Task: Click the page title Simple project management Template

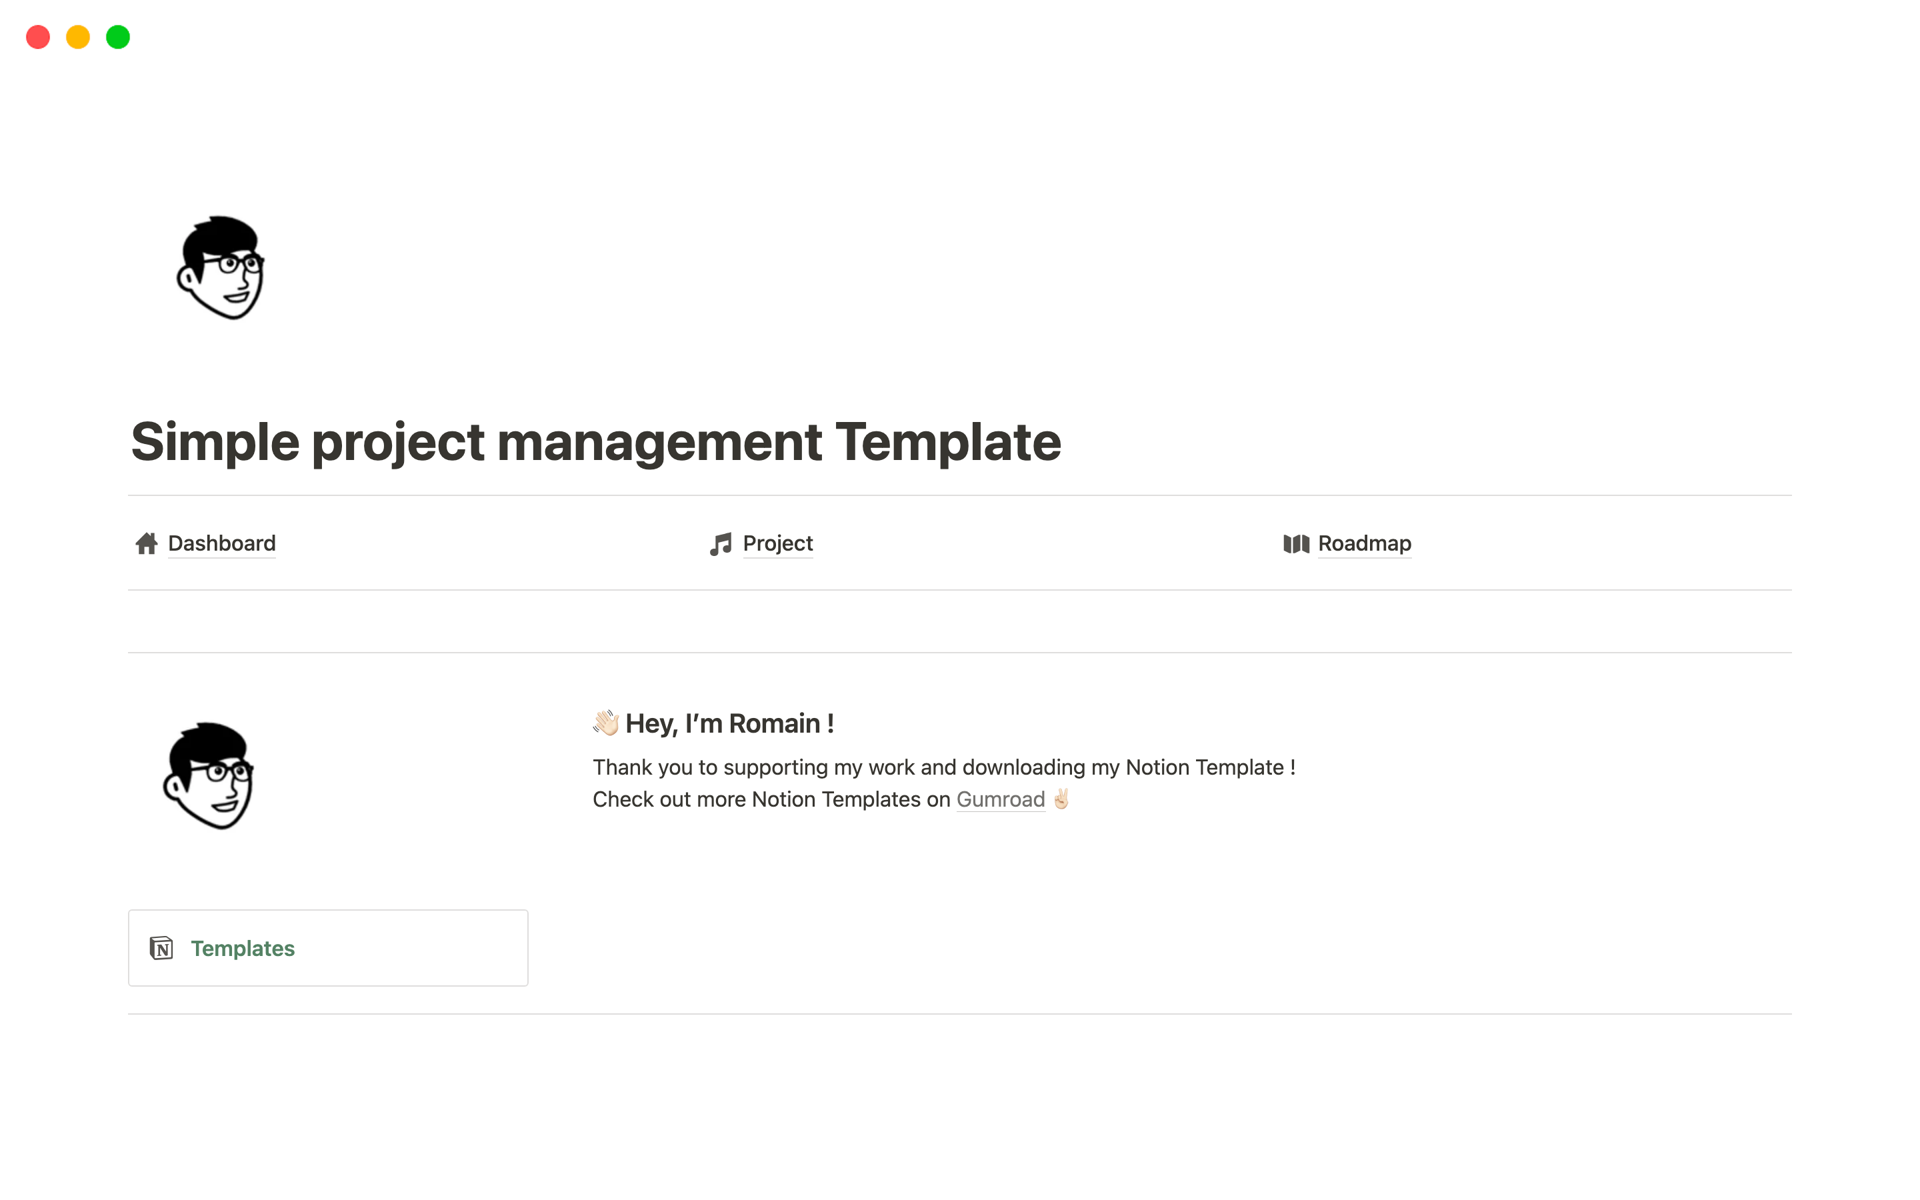Action: pos(596,442)
